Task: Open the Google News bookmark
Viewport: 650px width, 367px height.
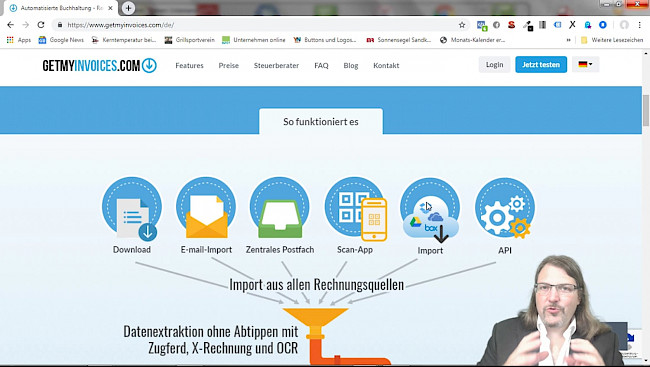Action: 61,40
